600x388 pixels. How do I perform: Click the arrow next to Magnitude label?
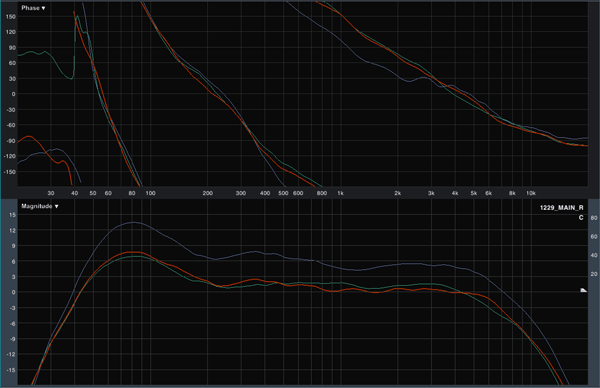(56, 207)
